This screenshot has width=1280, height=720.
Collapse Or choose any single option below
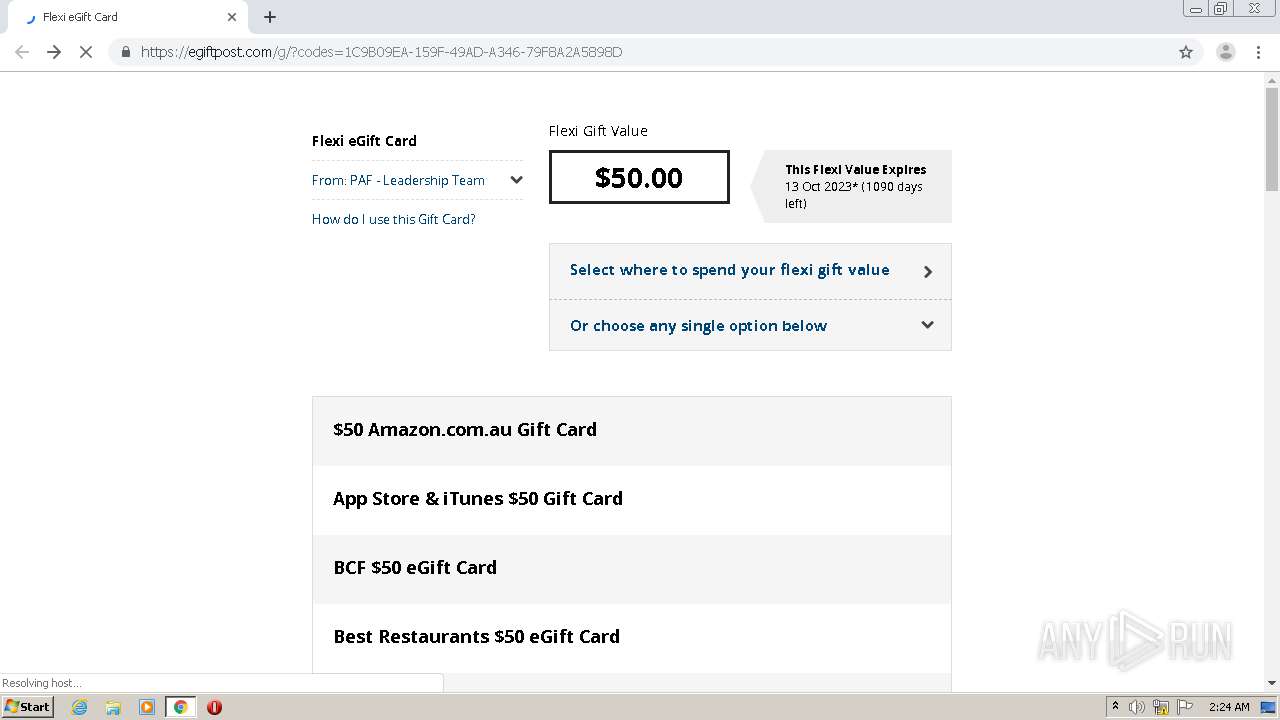[x=750, y=325]
